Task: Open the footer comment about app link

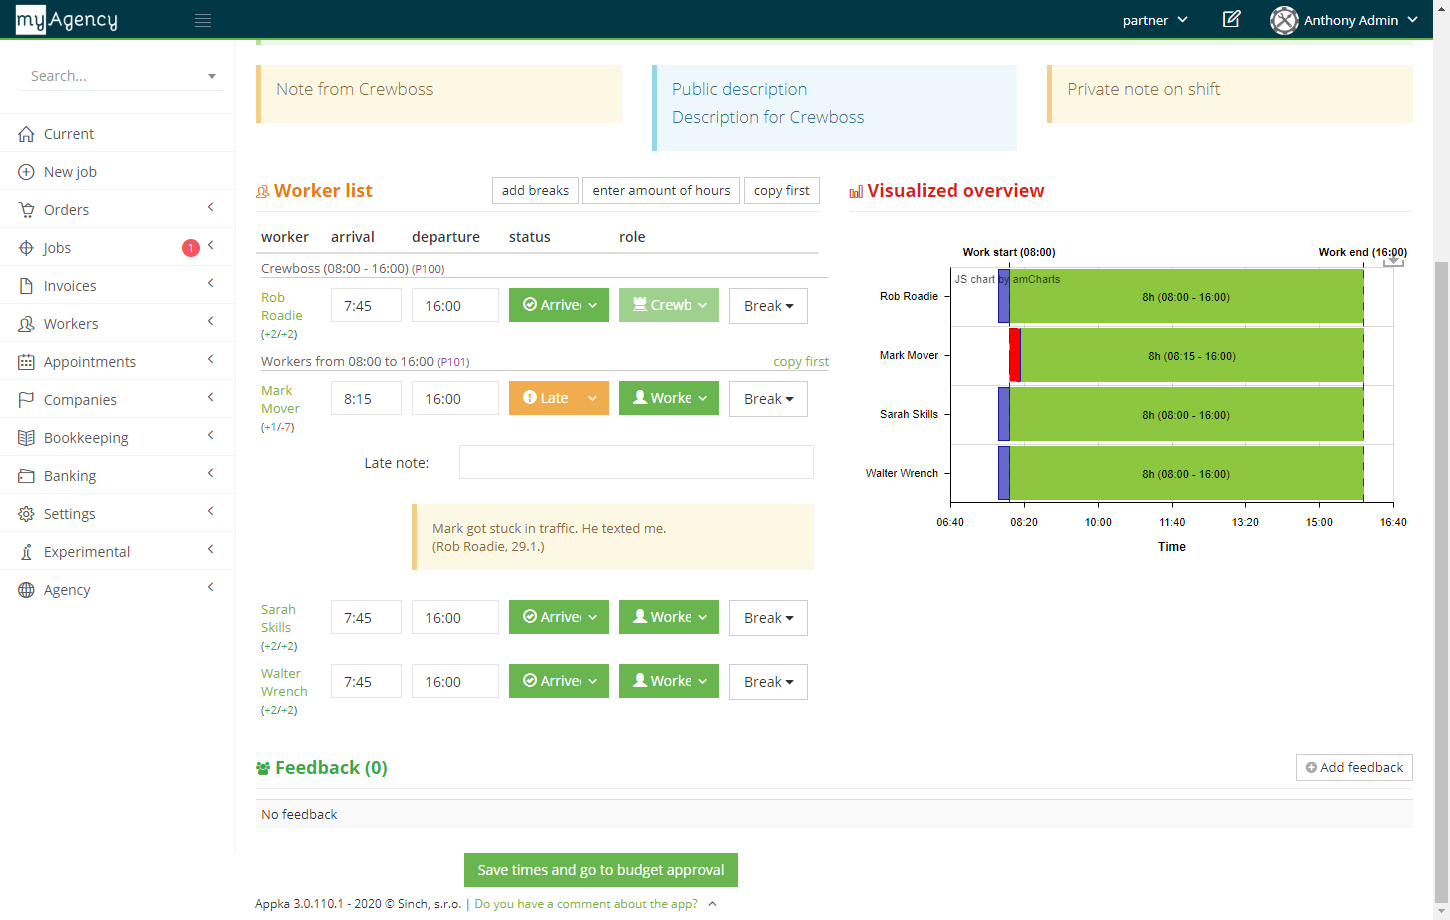Action: (x=586, y=904)
